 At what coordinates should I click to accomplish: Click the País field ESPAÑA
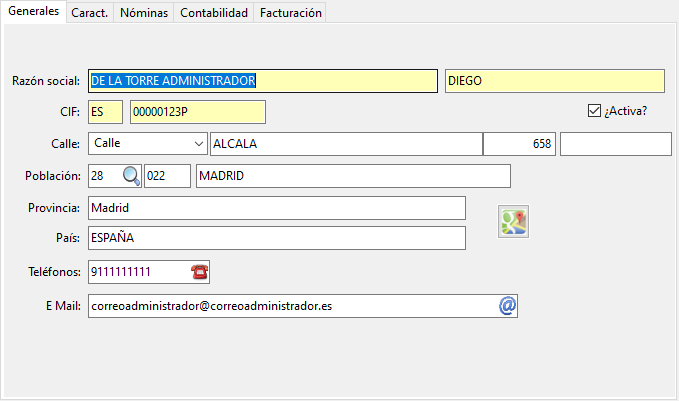276,239
